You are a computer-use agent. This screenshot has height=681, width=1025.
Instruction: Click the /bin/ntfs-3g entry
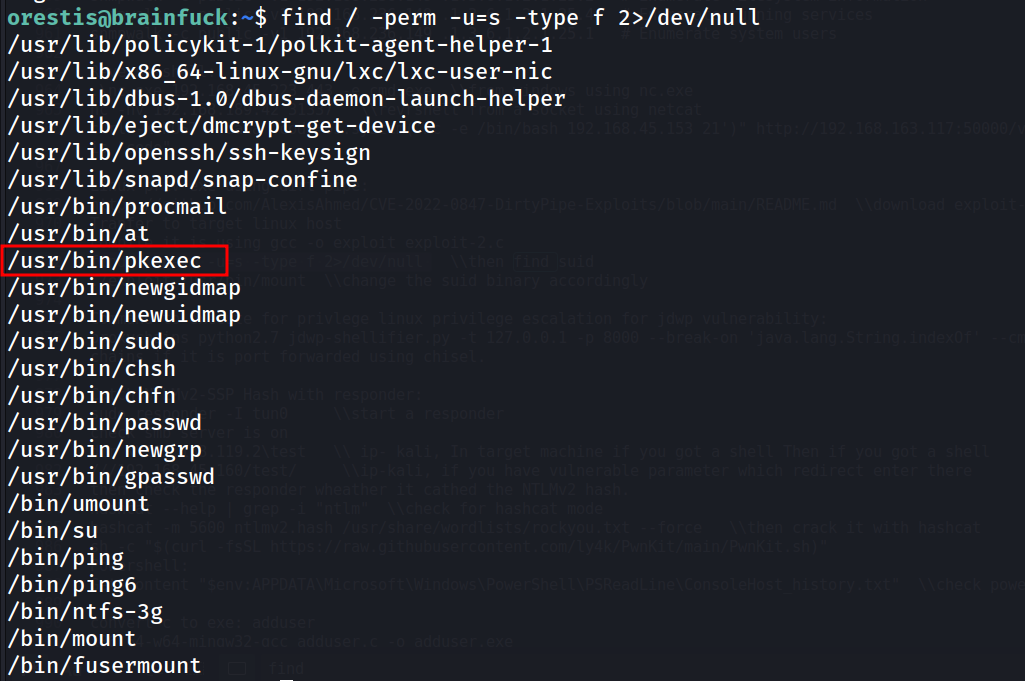pos(85,612)
